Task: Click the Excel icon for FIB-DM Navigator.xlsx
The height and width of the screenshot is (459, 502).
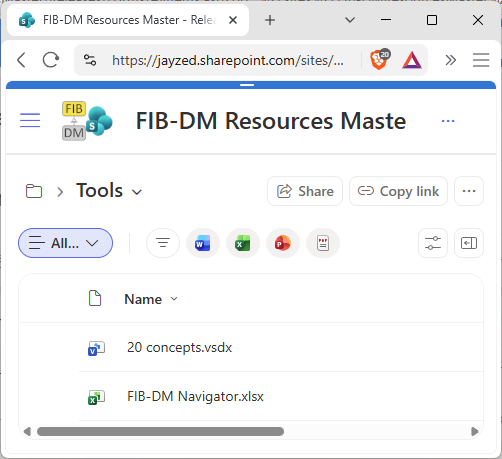Action: point(96,397)
